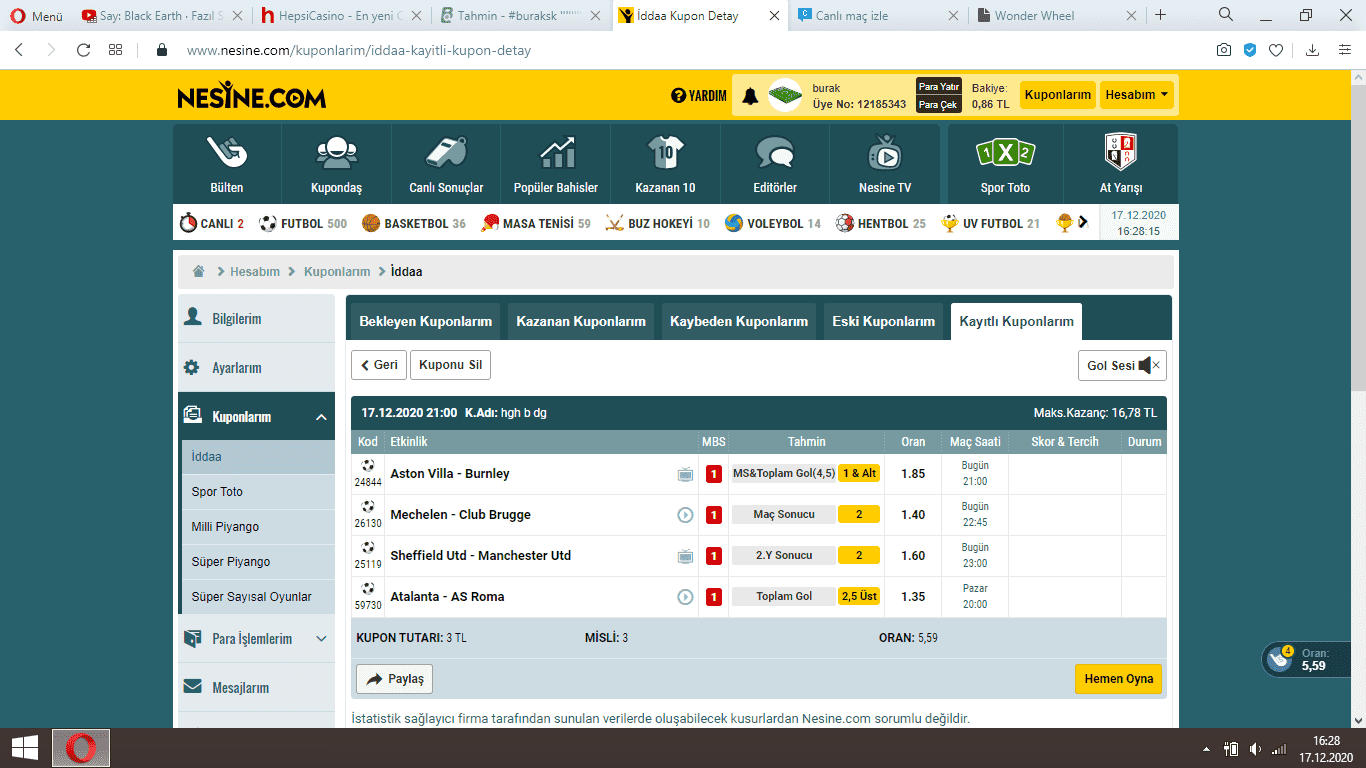Click taskbar volume speaker icon
This screenshot has width=1366, height=768.
(1255, 748)
